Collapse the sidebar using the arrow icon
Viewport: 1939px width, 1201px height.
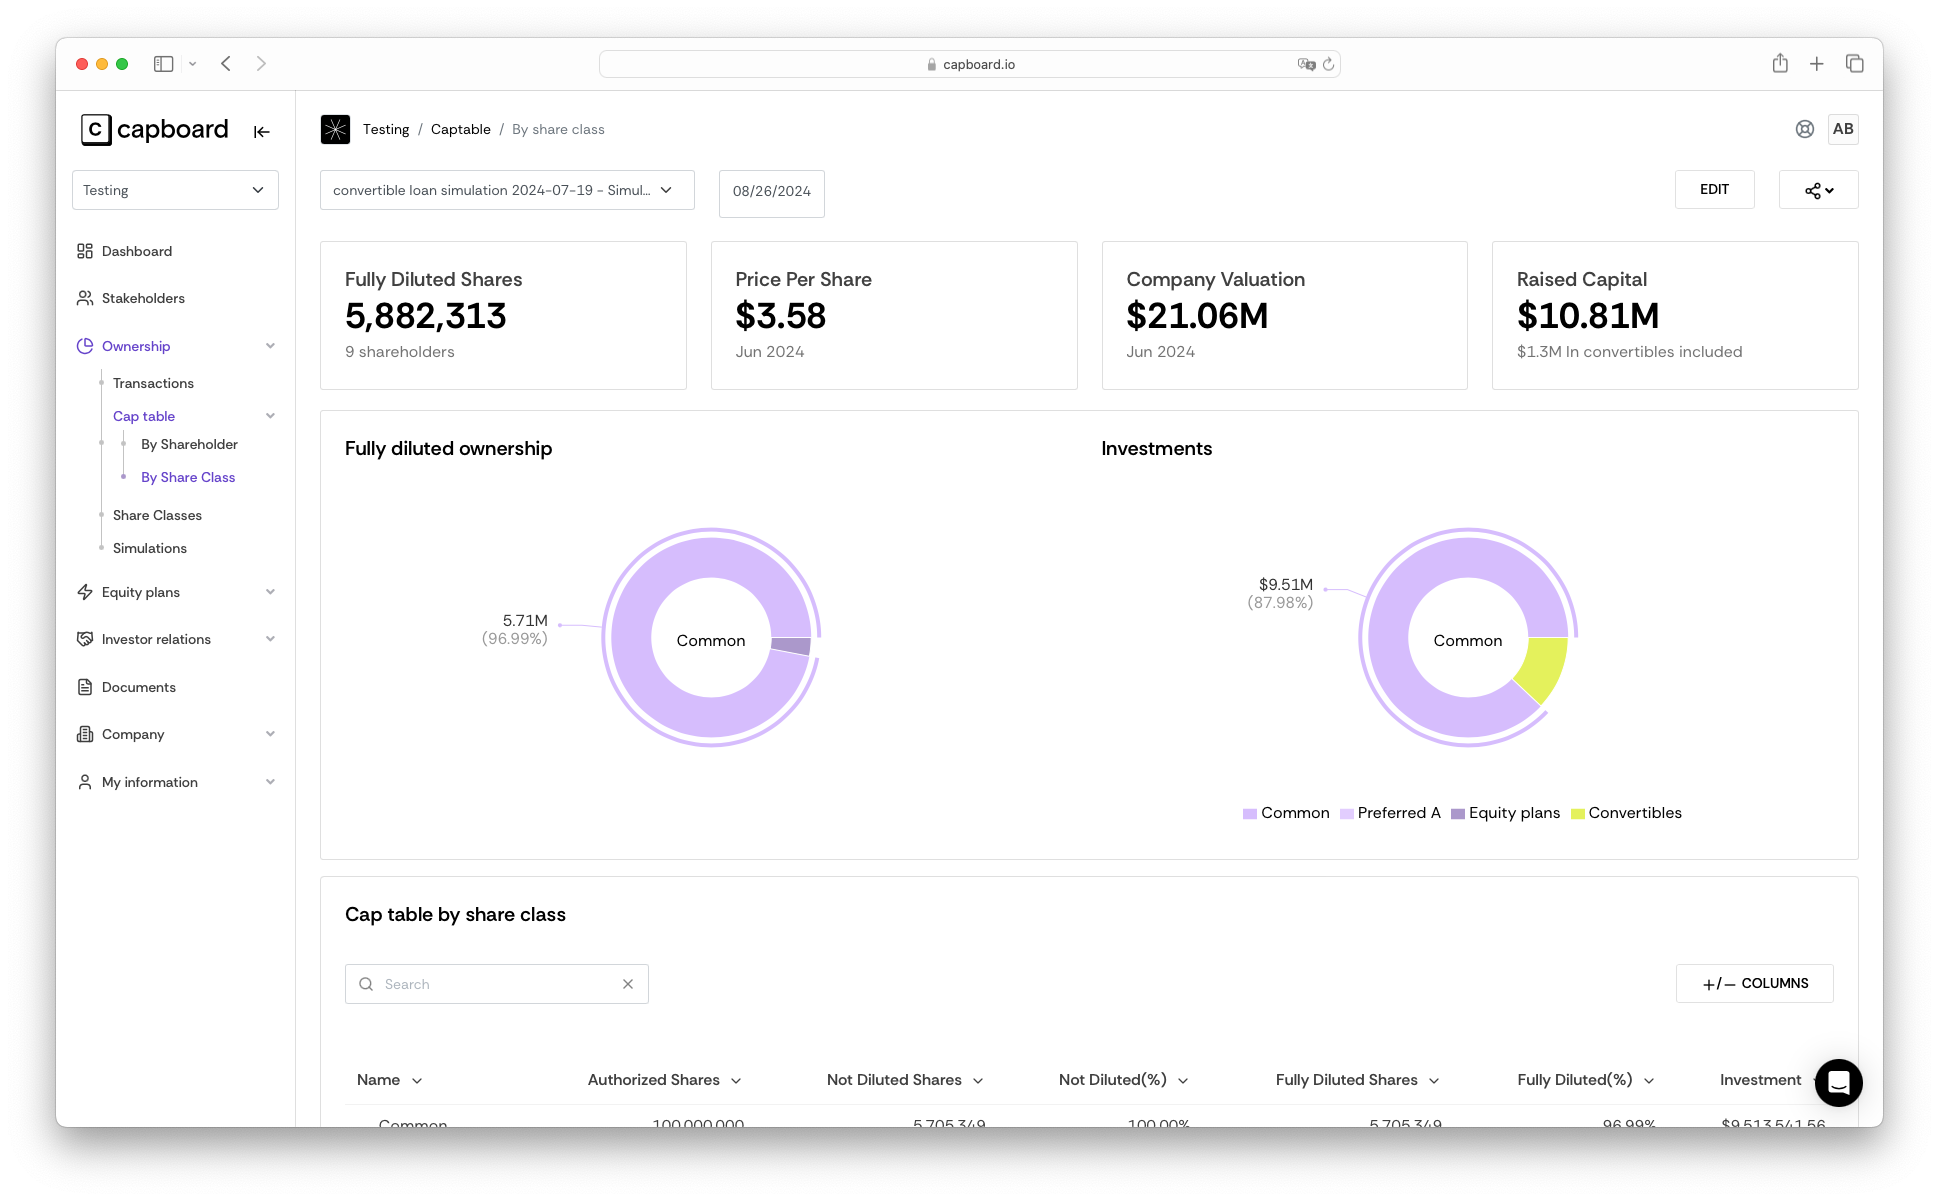click(261, 130)
